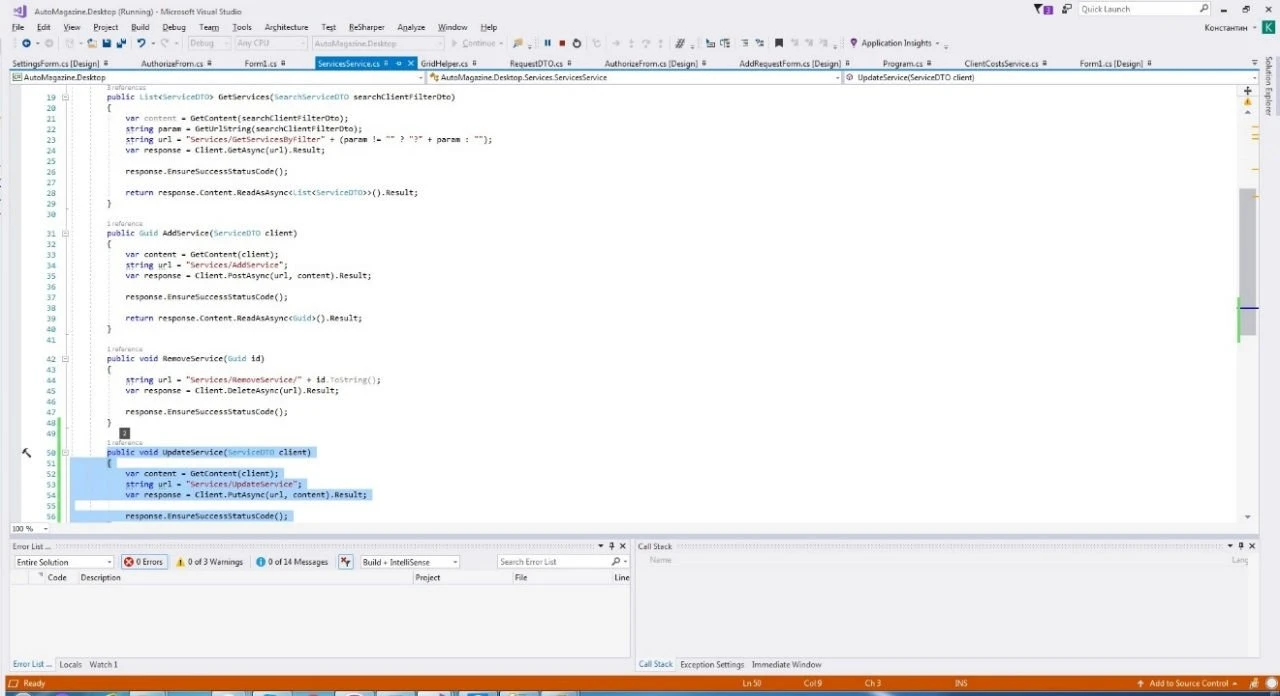The height and width of the screenshot is (696, 1280).
Task: Clear error list filter icon
Action: (346, 562)
